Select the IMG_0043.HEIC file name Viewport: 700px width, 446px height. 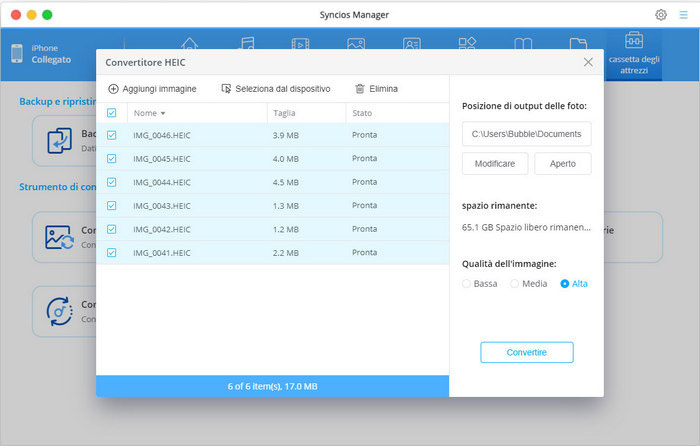point(162,206)
